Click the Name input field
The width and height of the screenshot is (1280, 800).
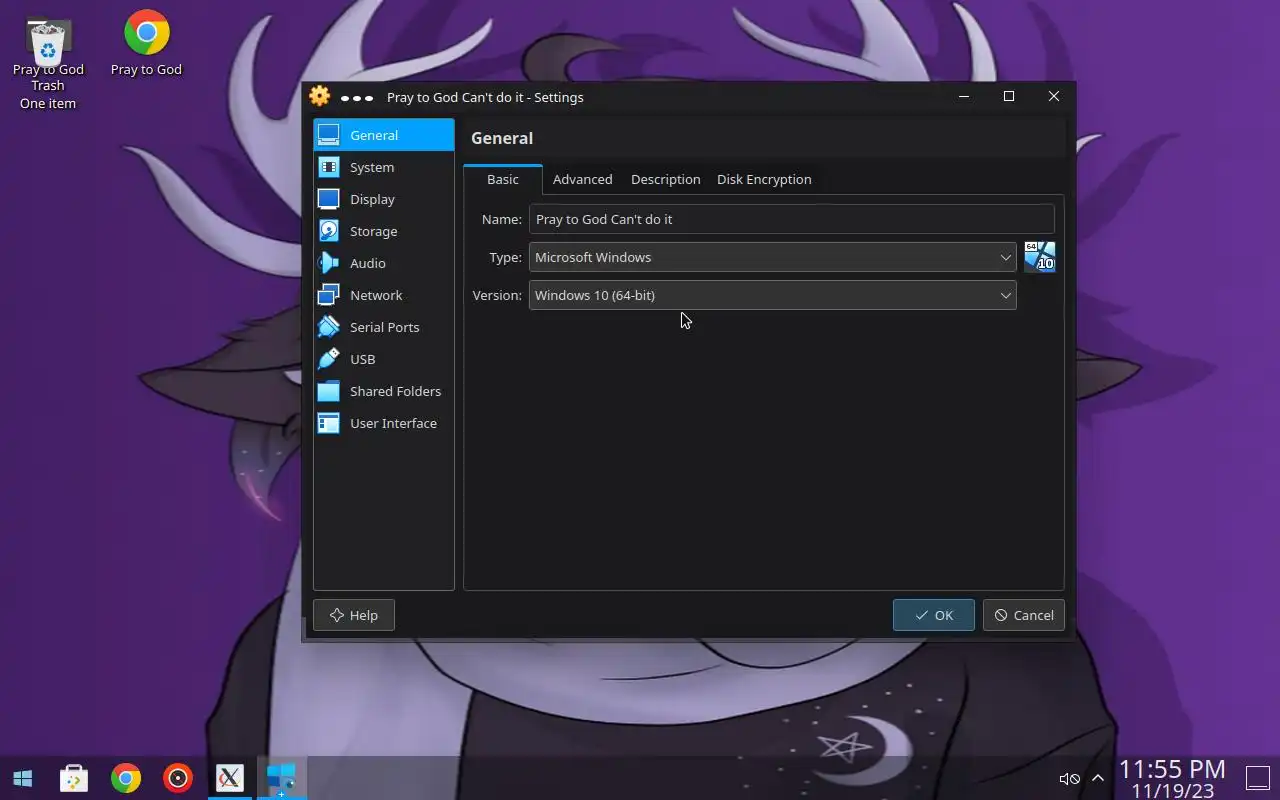click(x=791, y=219)
